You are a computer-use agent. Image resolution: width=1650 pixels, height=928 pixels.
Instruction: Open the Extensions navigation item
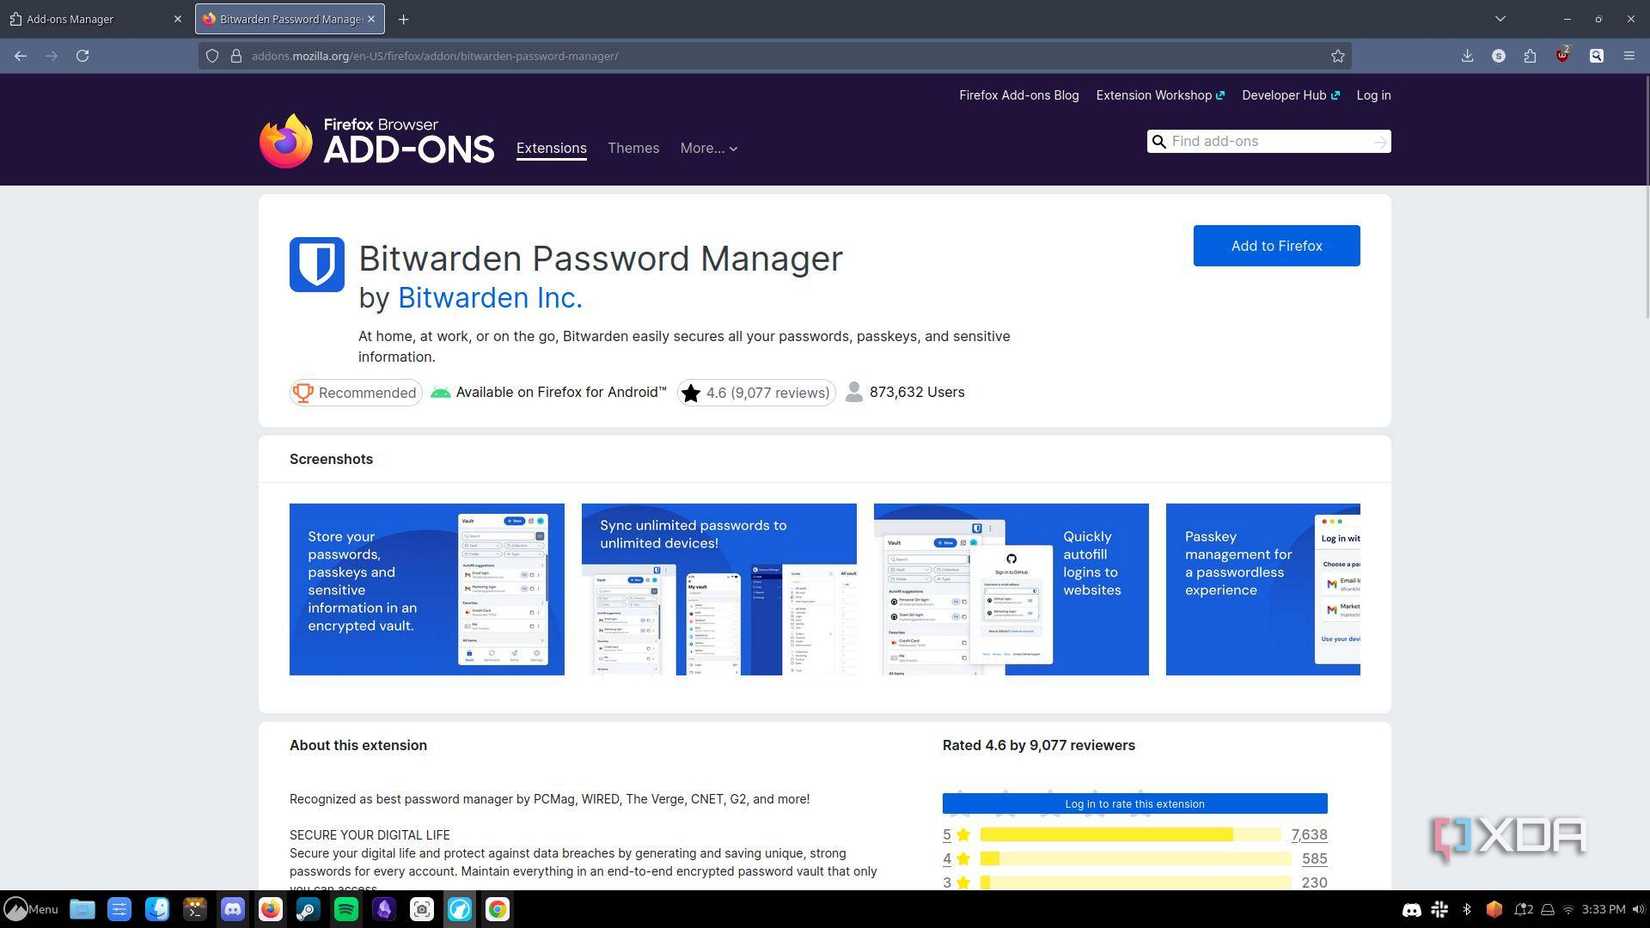551,148
